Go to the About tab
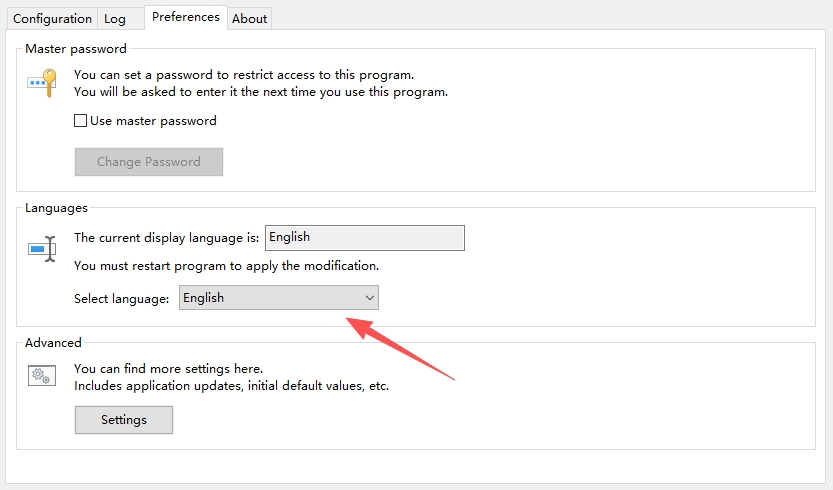 pos(249,19)
